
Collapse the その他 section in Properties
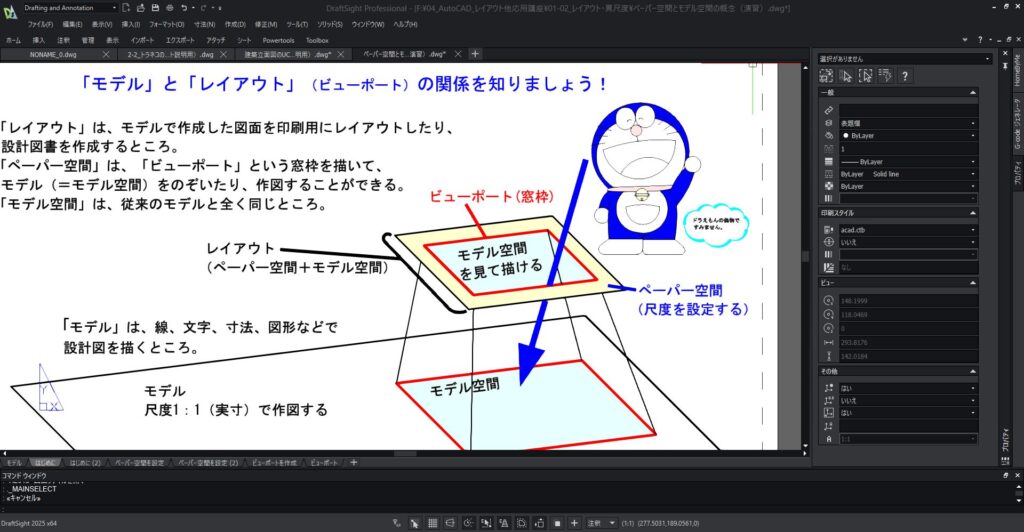coord(973,371)
